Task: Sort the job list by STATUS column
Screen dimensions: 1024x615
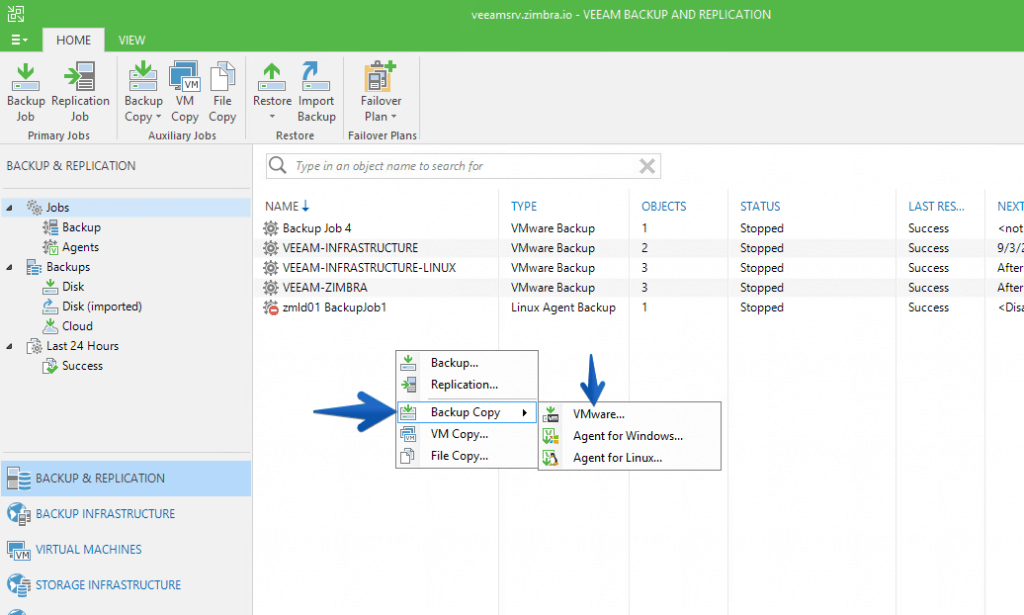Action: point(760,206)
